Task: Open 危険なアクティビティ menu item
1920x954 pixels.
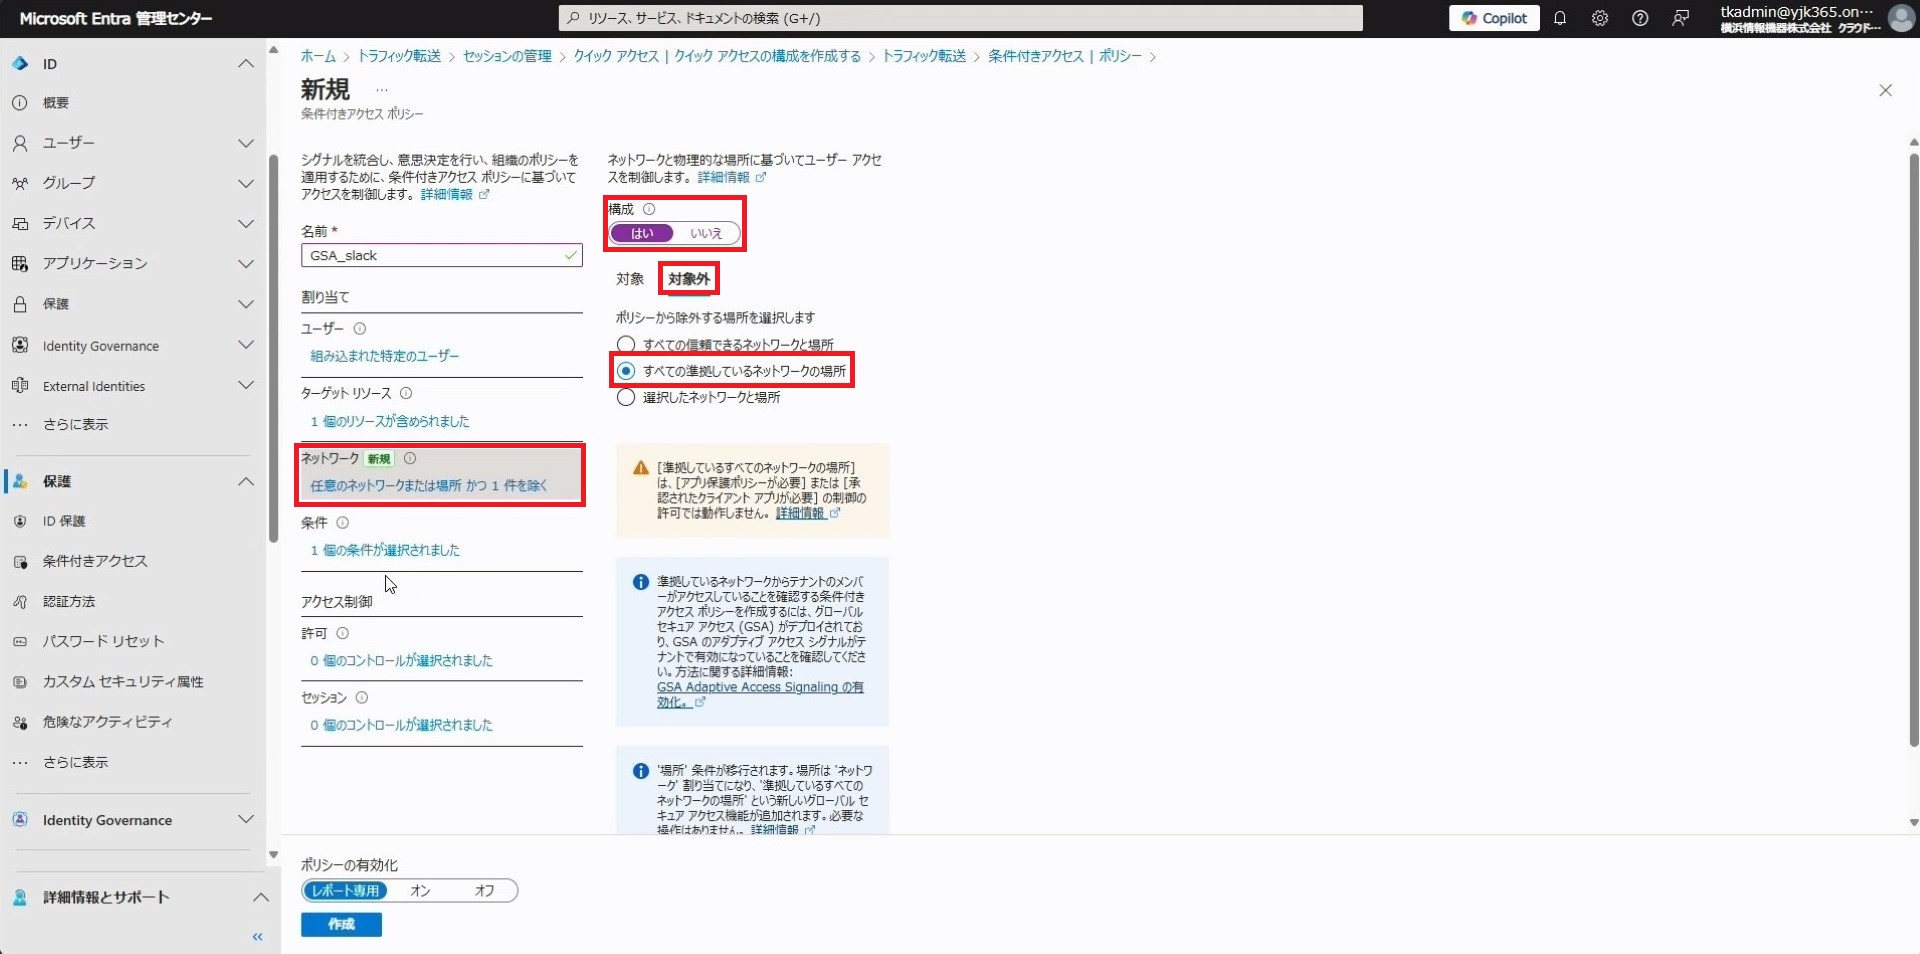Action: pyautogui.click(x=107, y=721)
